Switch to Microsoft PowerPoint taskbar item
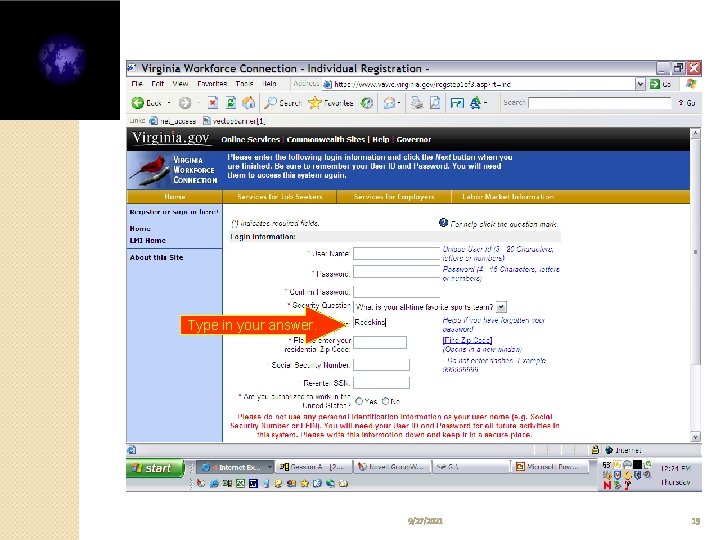 (550, 467)
